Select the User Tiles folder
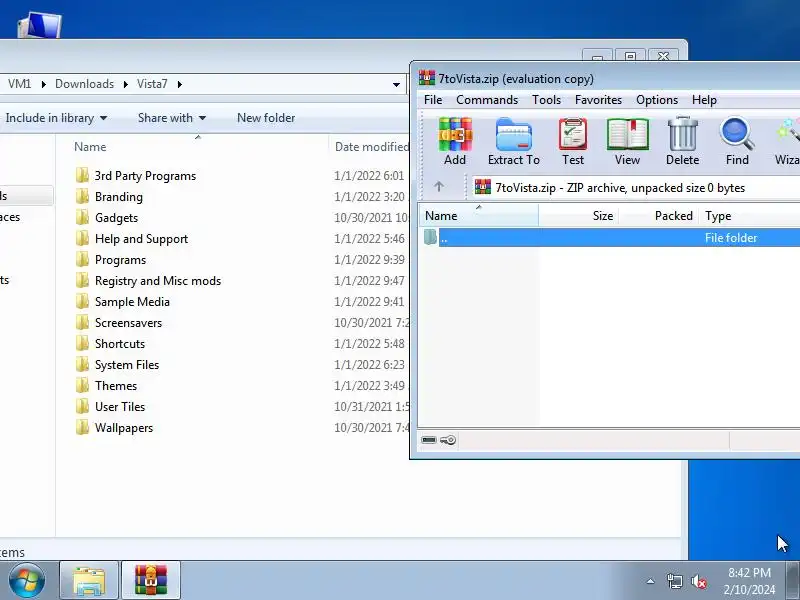The width and height of the screenshot is (800, 600). [119, 407]
